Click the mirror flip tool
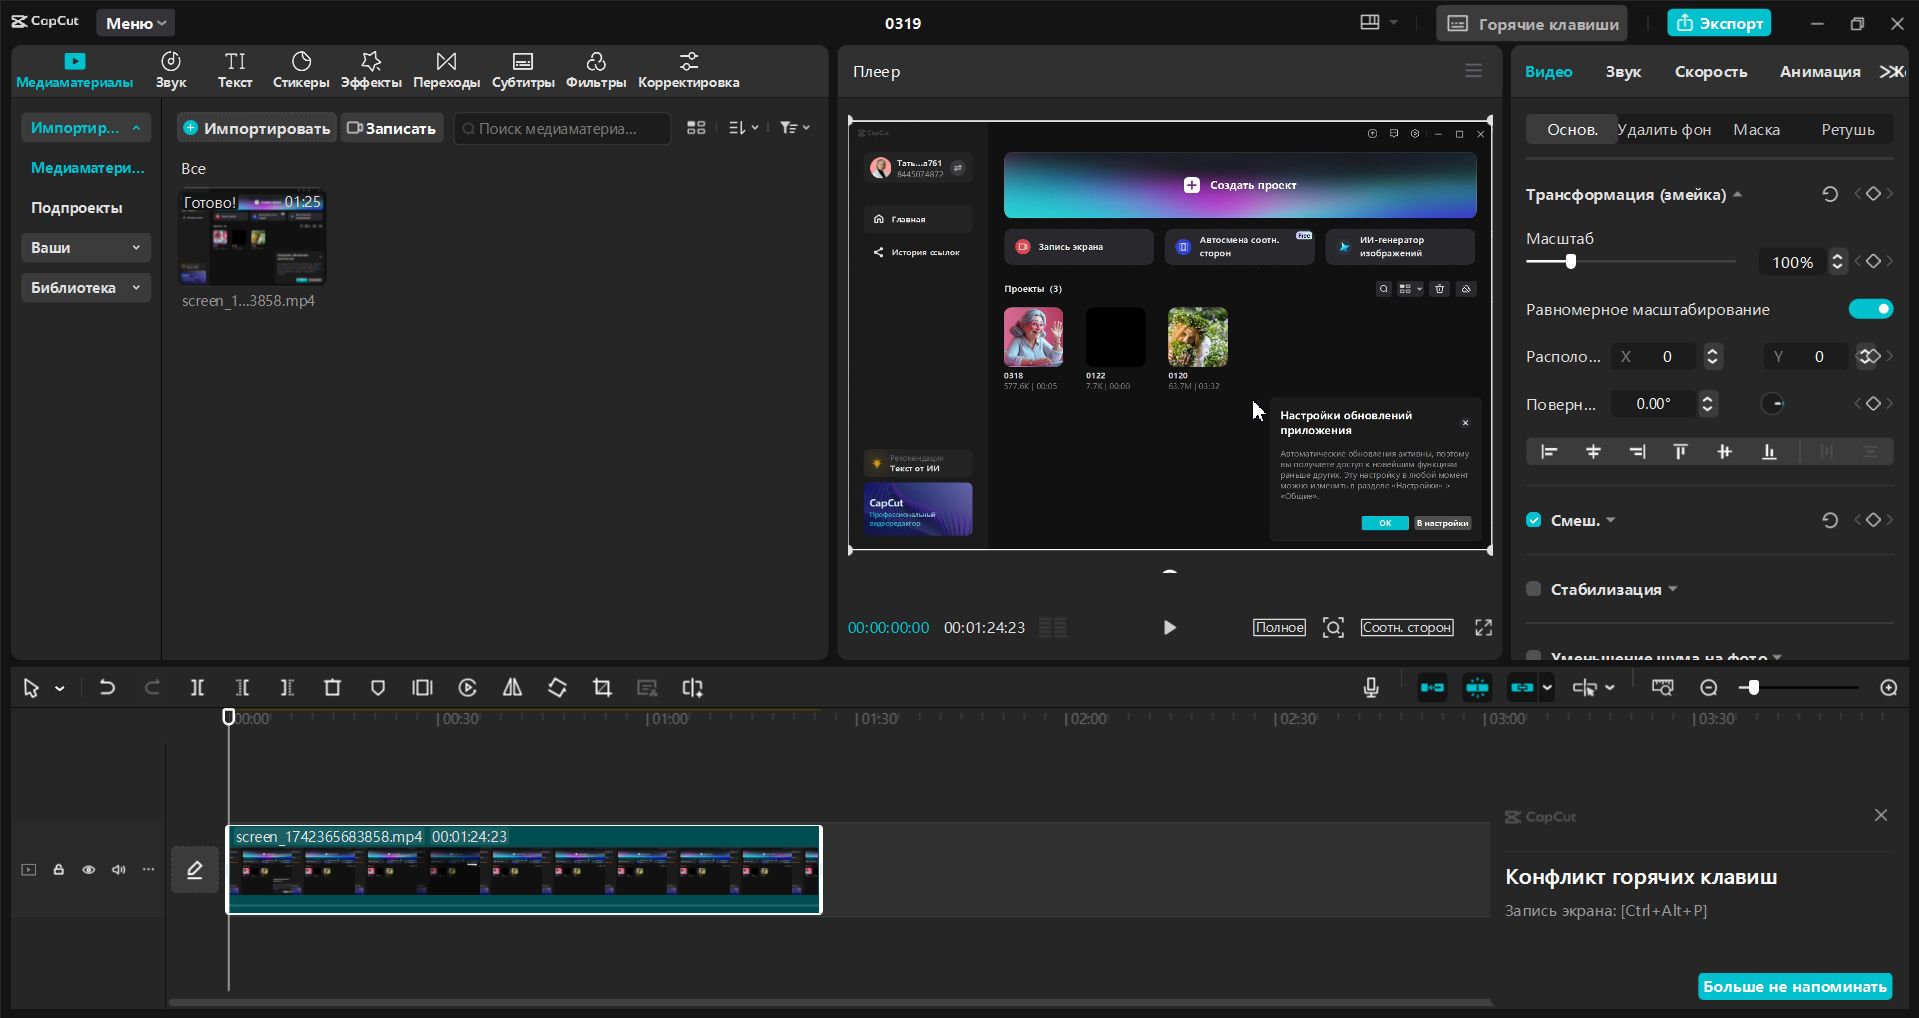Image resolution: width=1919 pixels, height=1018 pixels. tap(512, 688)
